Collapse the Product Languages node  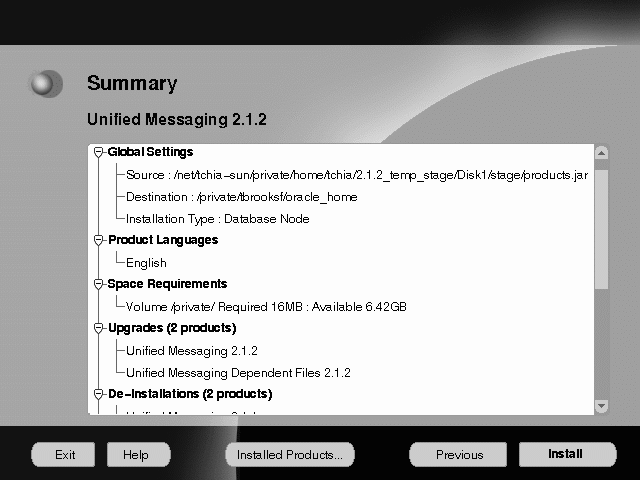98,240
